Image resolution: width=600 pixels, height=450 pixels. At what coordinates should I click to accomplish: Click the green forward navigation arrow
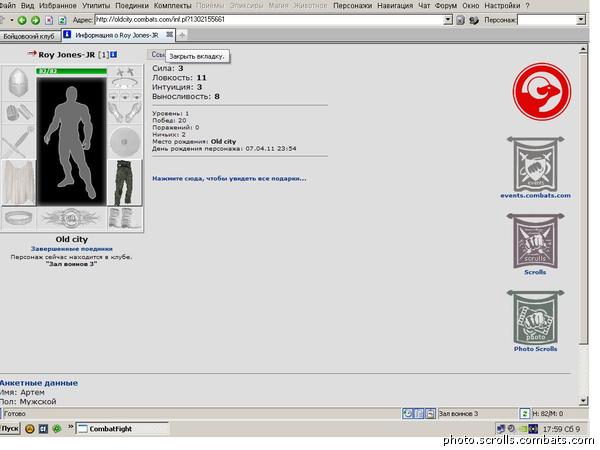click(35, 20)
